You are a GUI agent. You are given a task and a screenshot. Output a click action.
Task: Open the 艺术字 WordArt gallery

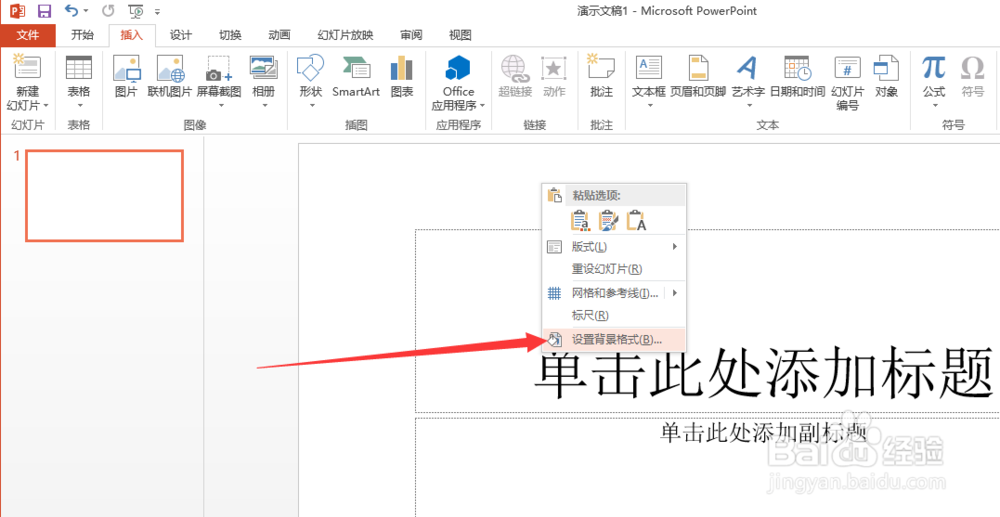pos(748,82)
